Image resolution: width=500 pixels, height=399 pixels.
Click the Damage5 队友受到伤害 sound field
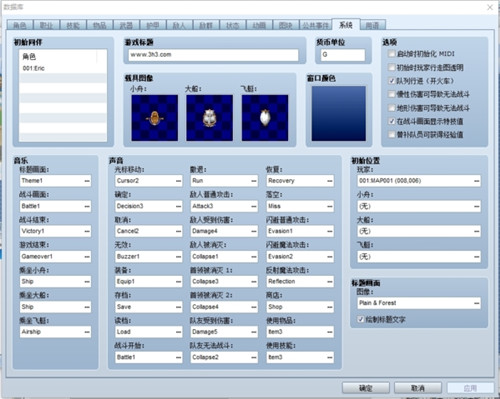point(224,332)
